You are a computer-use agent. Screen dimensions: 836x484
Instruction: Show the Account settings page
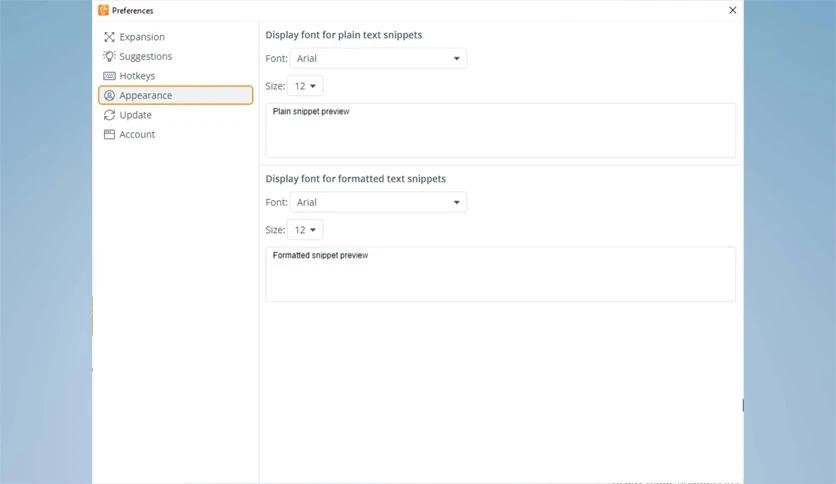[x=137, y=134]
